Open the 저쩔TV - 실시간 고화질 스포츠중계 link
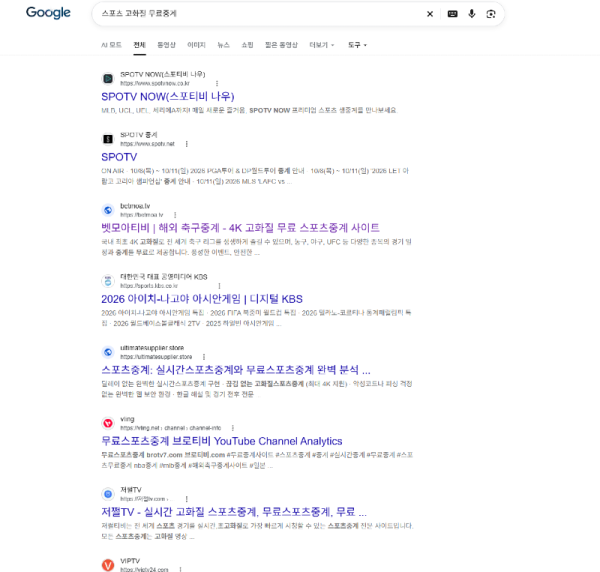Image resolution: width=600 pixels, height=572 pixels. click(234, 512)
